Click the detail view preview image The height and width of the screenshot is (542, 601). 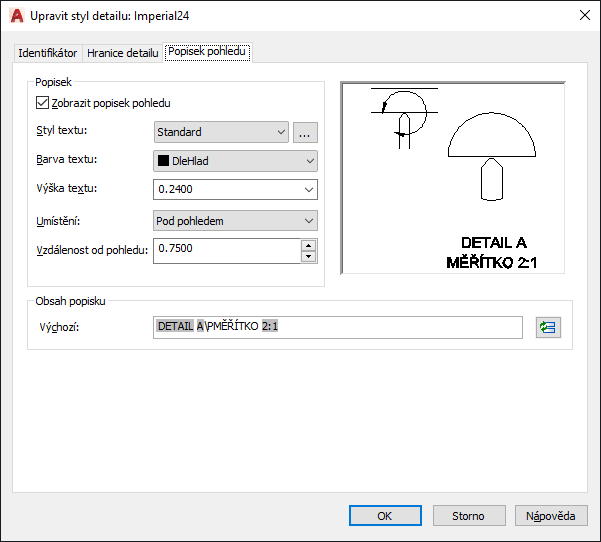(x=453, y=178)
